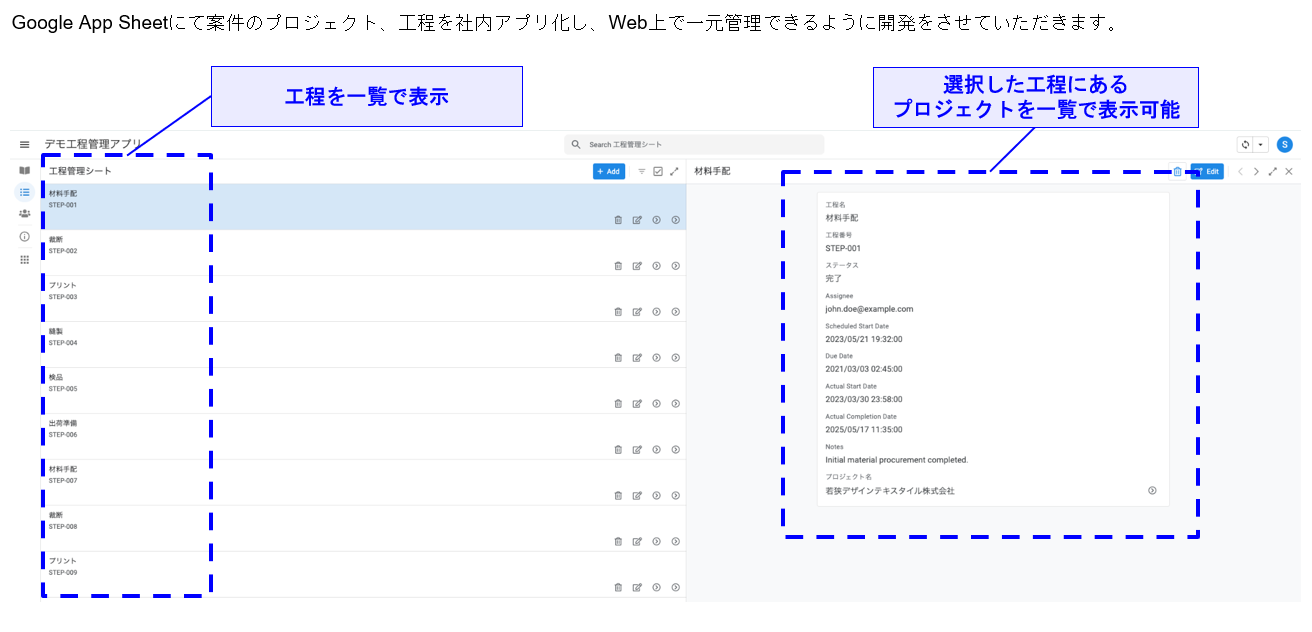
Task: Click the Edit button in the detail panel
Action: 1208,171
